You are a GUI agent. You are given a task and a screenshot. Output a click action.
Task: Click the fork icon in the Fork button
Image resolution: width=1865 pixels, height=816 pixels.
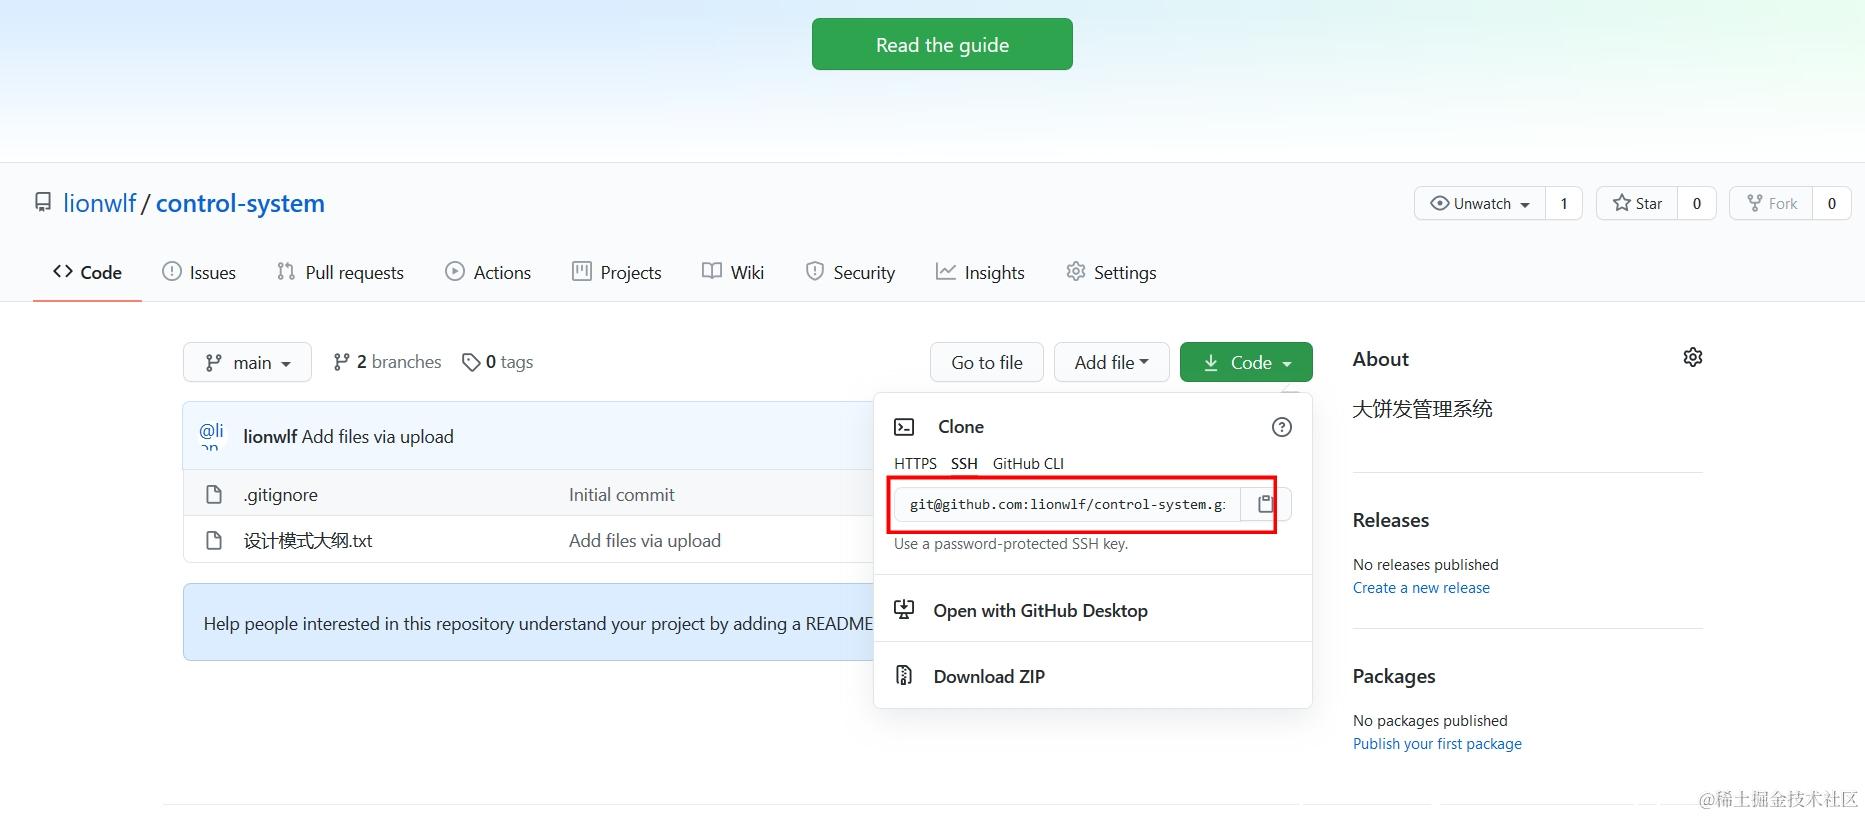click(1754, 203)
